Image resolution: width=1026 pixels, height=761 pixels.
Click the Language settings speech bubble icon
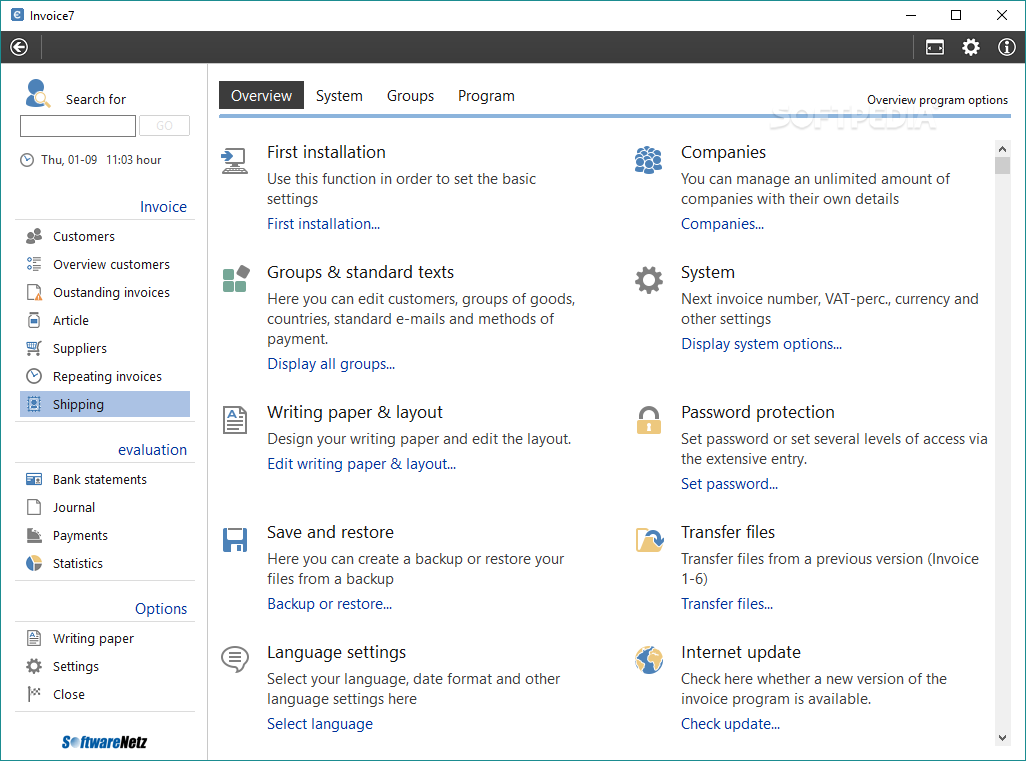(x=235, y=659)
